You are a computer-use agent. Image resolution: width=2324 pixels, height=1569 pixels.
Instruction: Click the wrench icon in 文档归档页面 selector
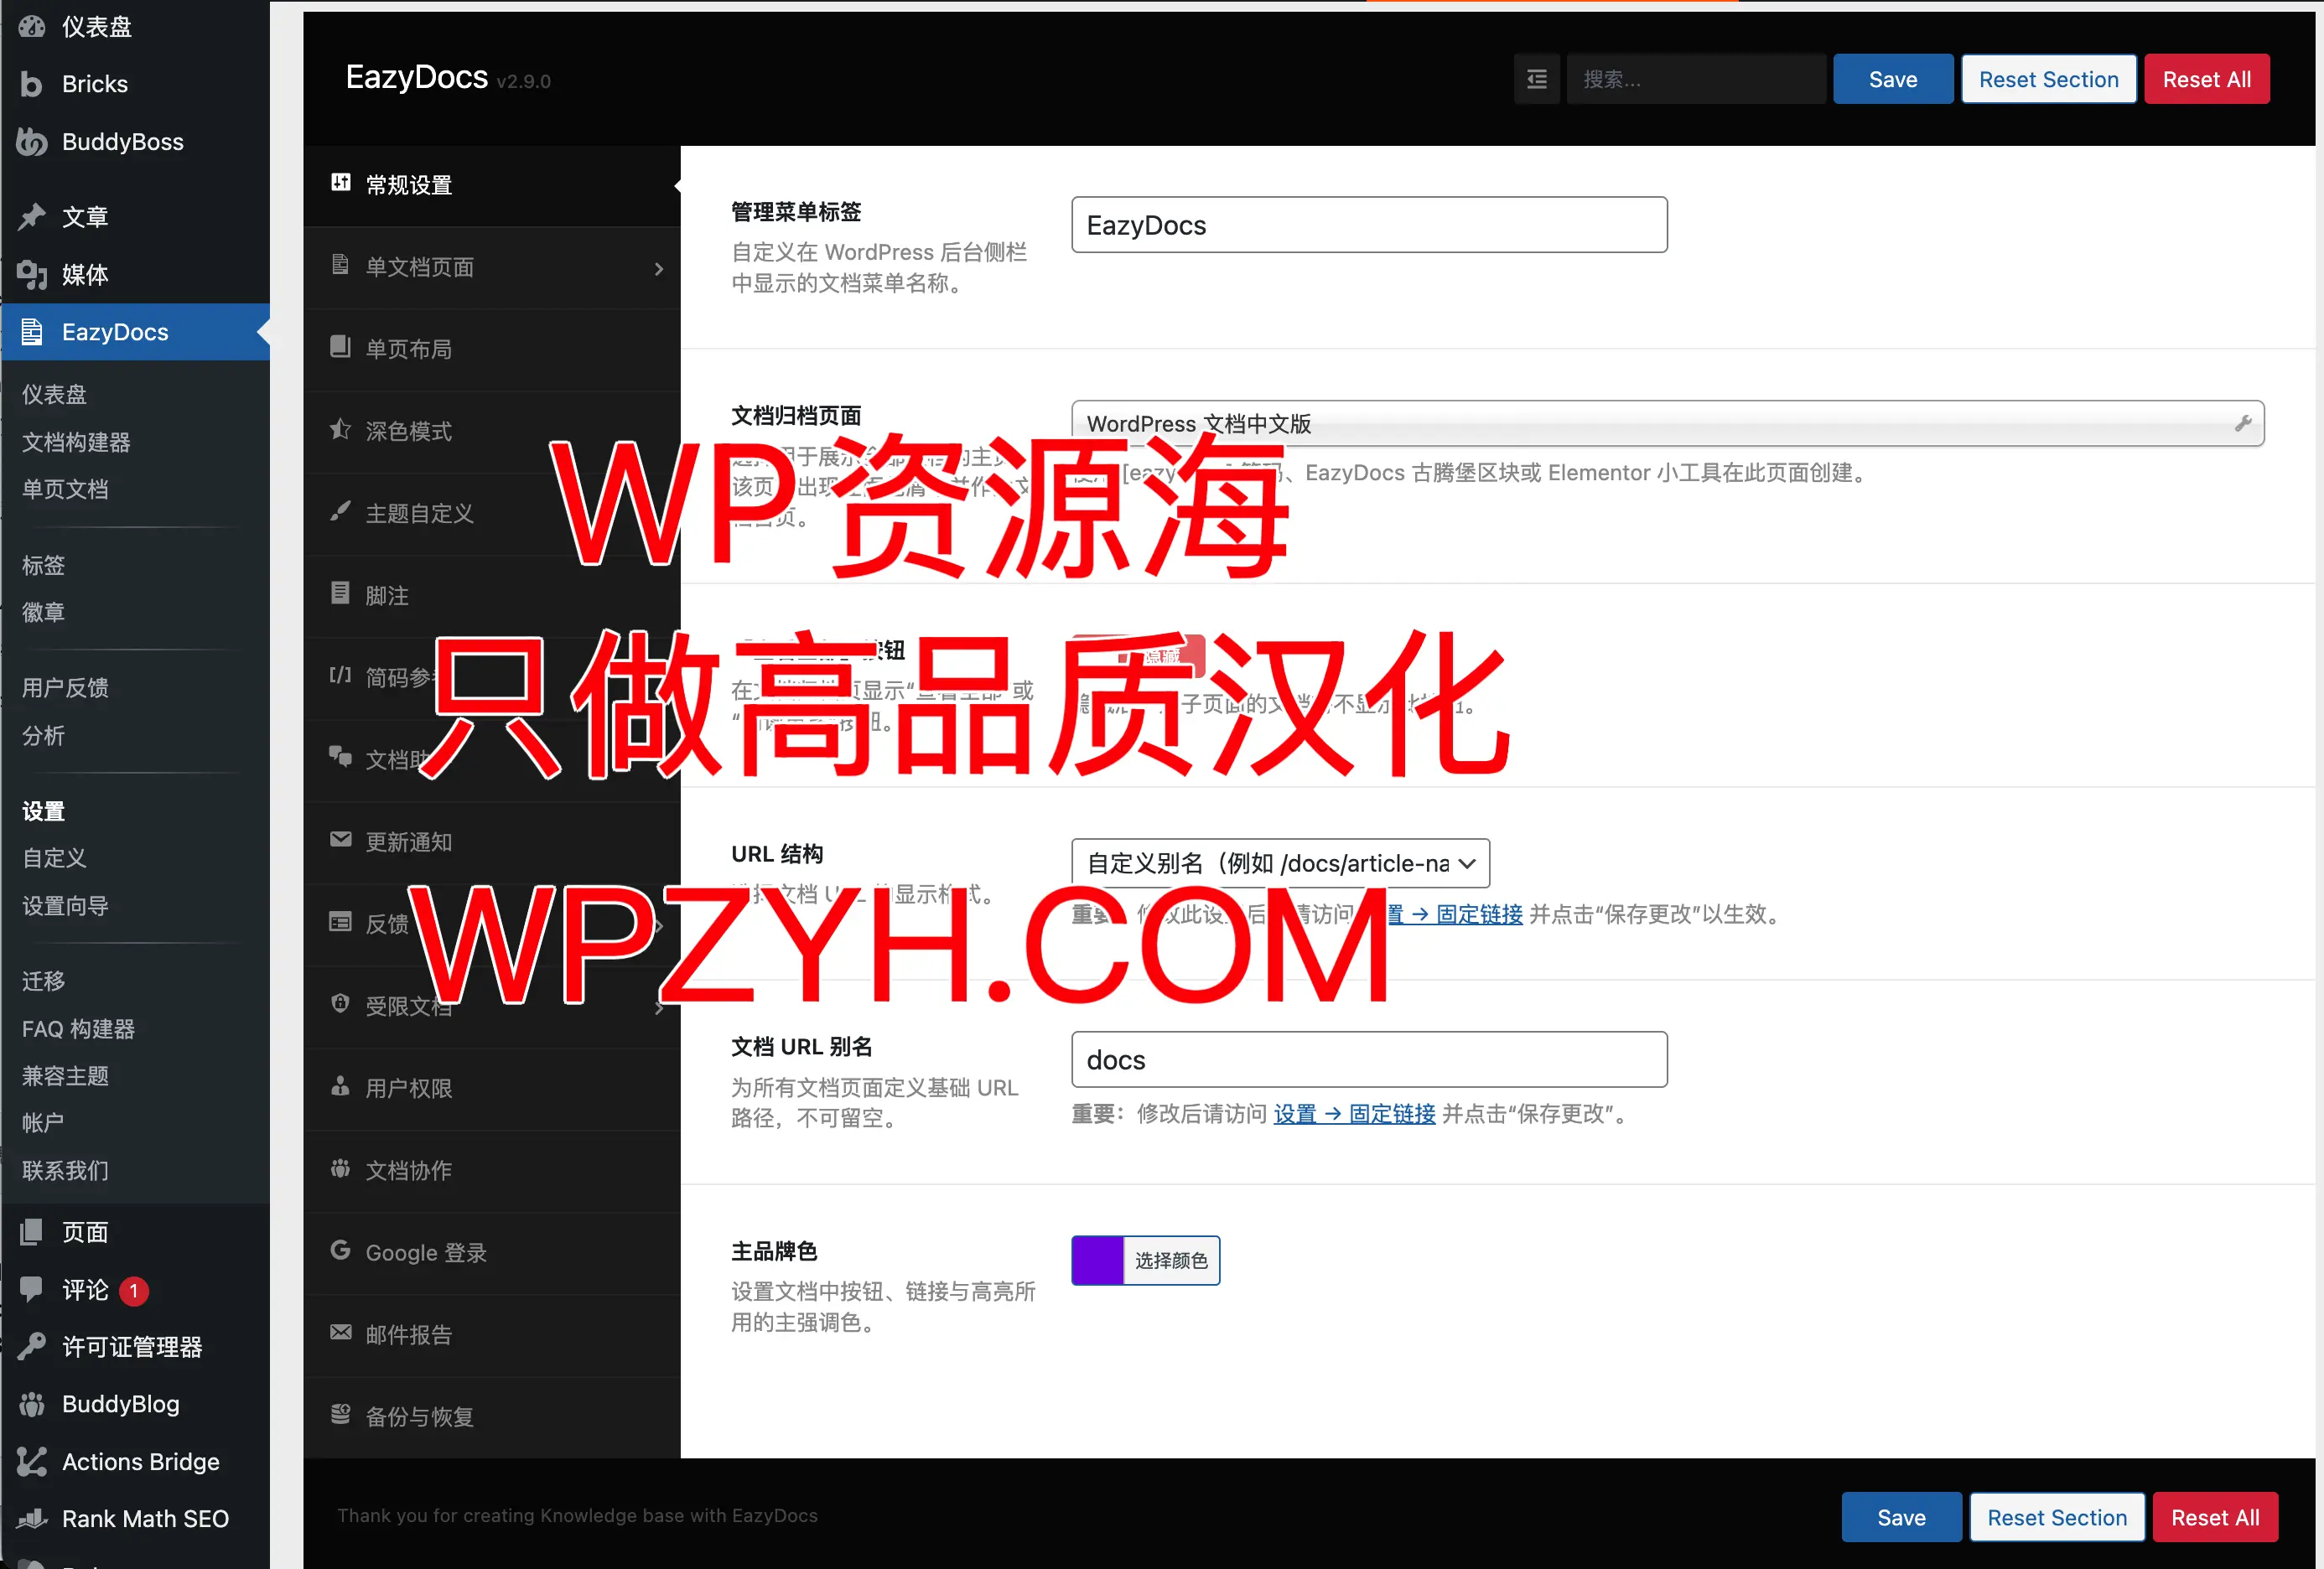[x=2243, y=423]
